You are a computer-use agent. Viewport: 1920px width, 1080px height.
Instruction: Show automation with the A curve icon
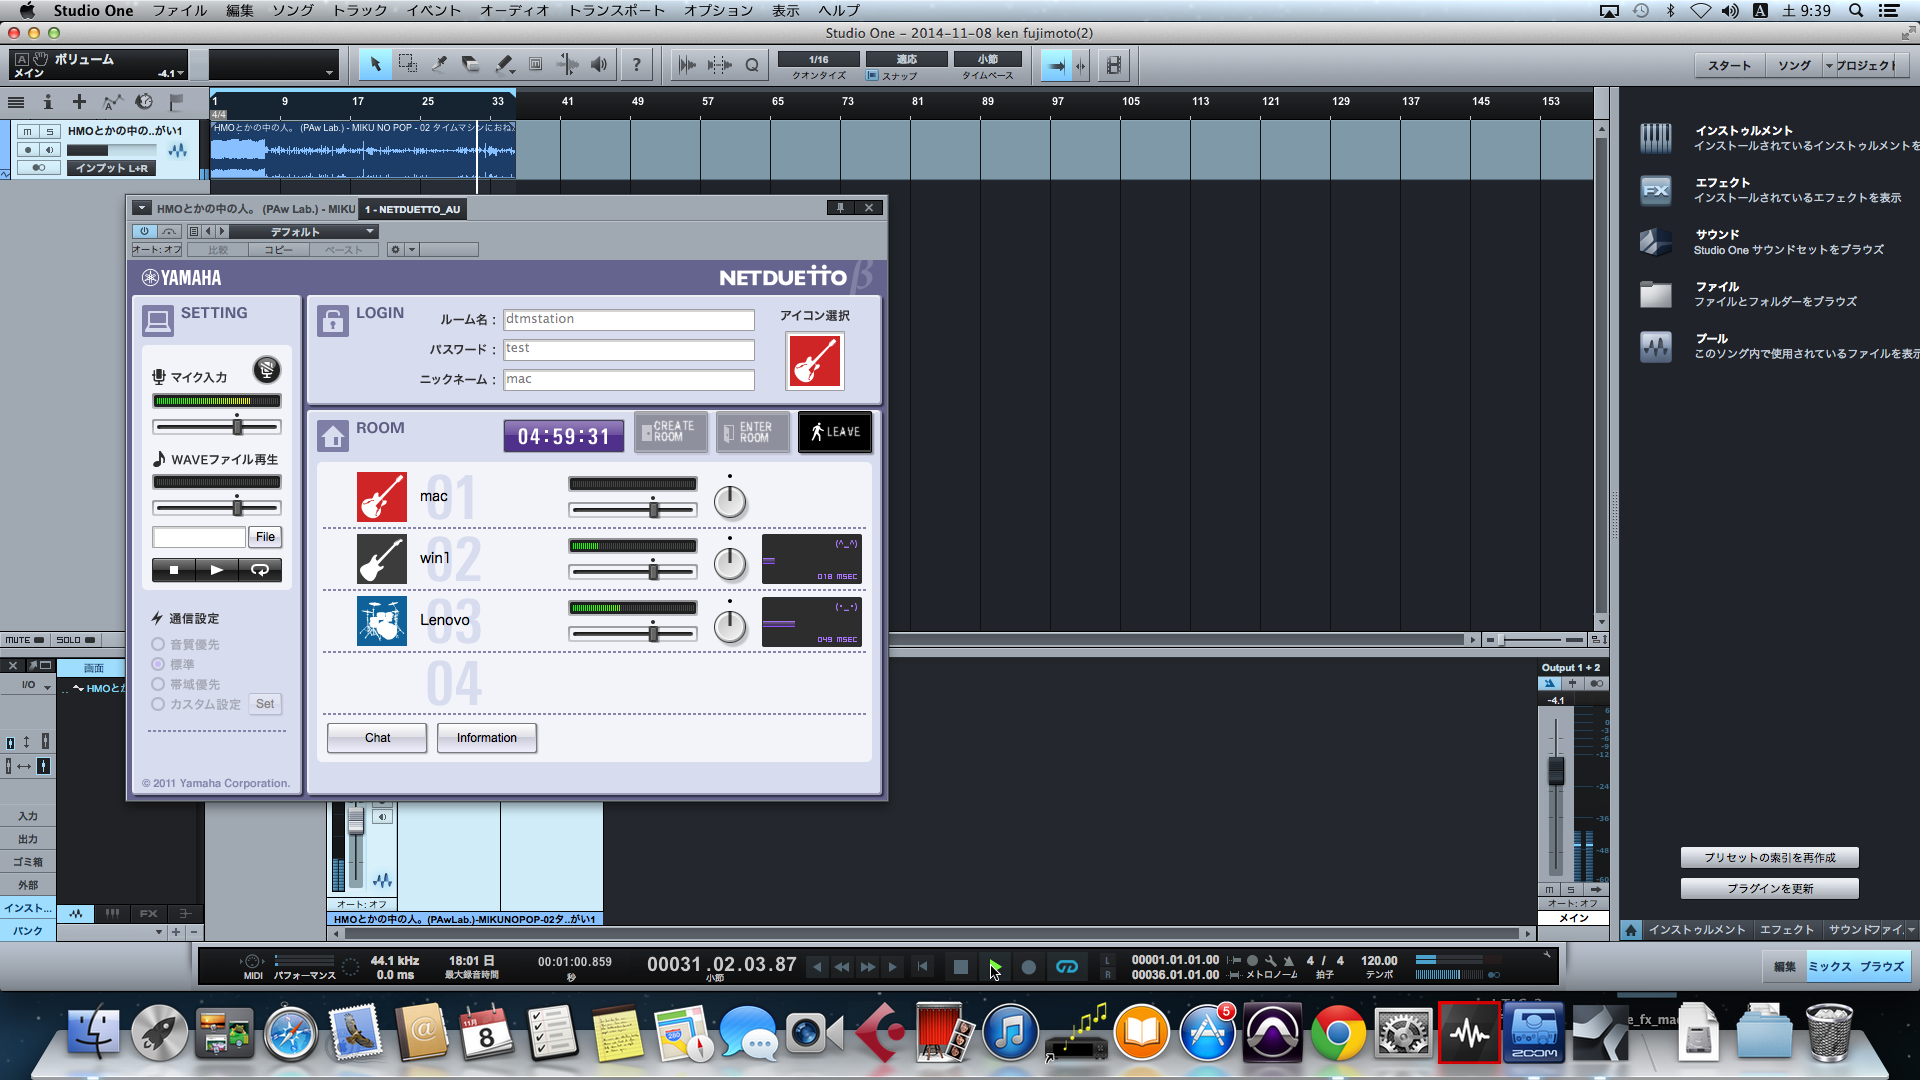tap(112, 102)
